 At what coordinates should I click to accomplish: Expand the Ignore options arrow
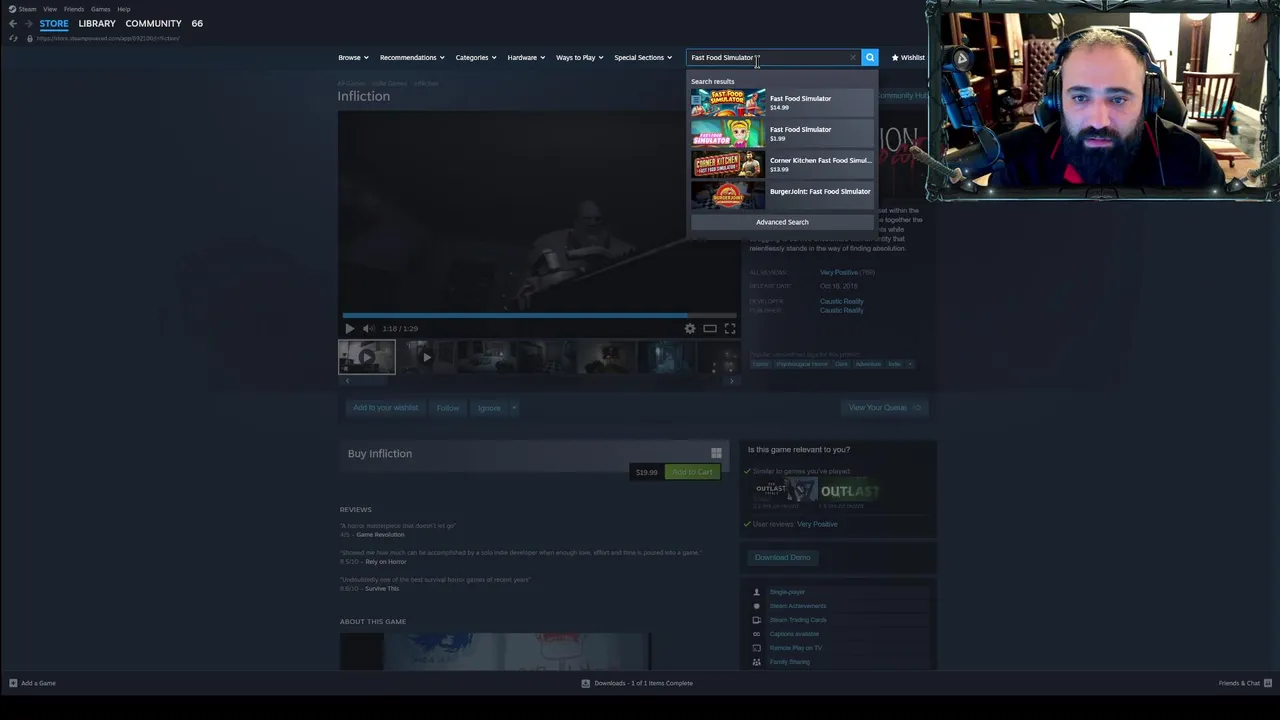click(x=514, y=407)
